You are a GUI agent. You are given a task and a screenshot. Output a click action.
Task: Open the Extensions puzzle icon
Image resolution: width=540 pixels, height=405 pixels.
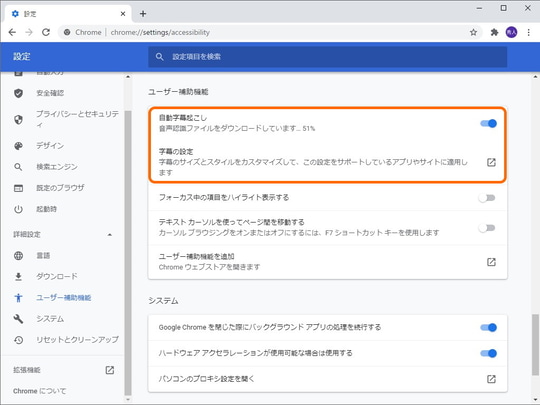(494, 32)
